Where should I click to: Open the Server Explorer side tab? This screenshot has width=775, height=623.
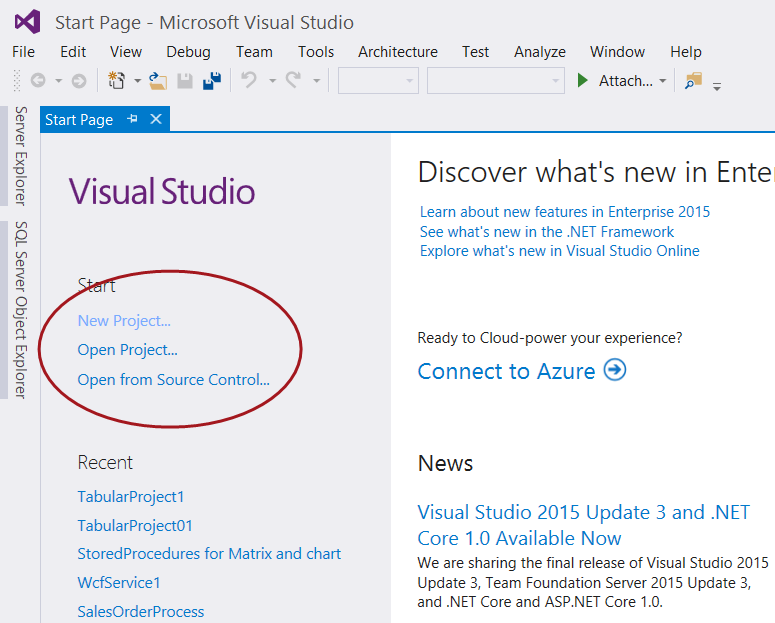coord(20,156)
